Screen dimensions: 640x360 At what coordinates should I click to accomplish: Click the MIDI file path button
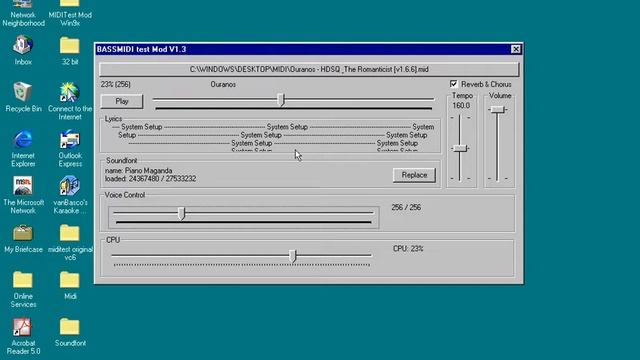(x=309, y=69)
